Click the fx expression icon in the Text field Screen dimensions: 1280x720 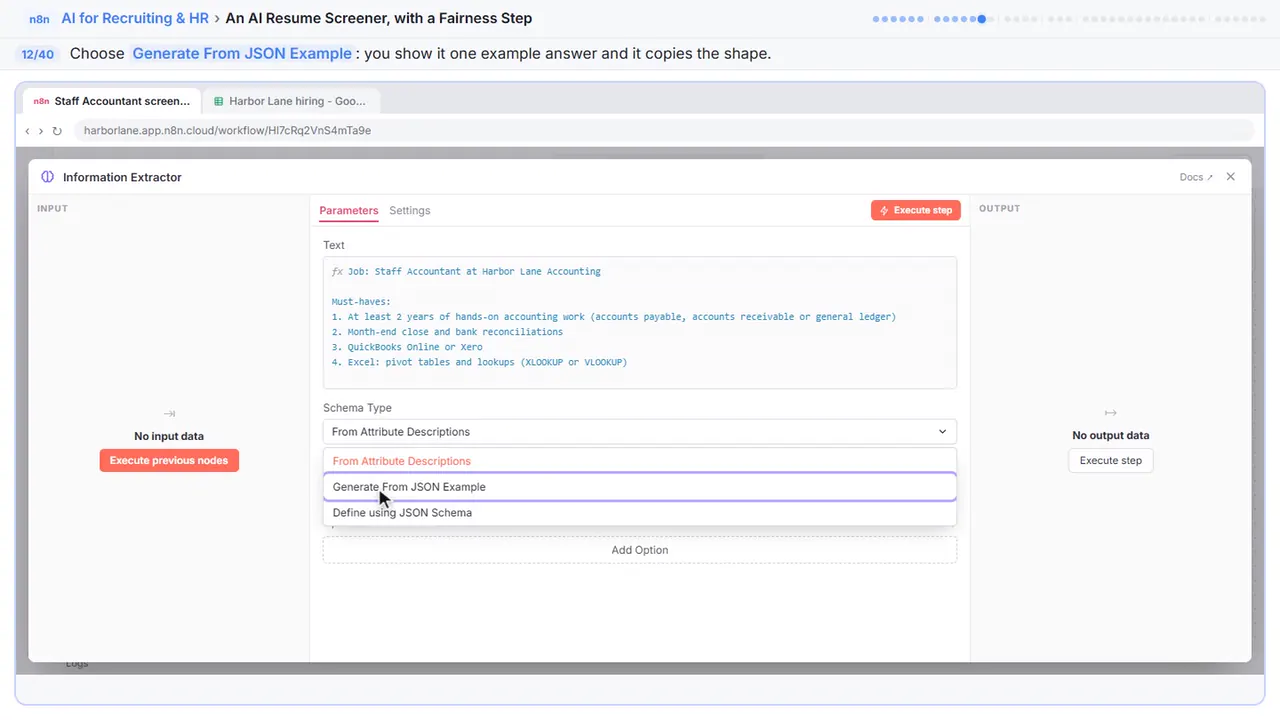(337, 271)
